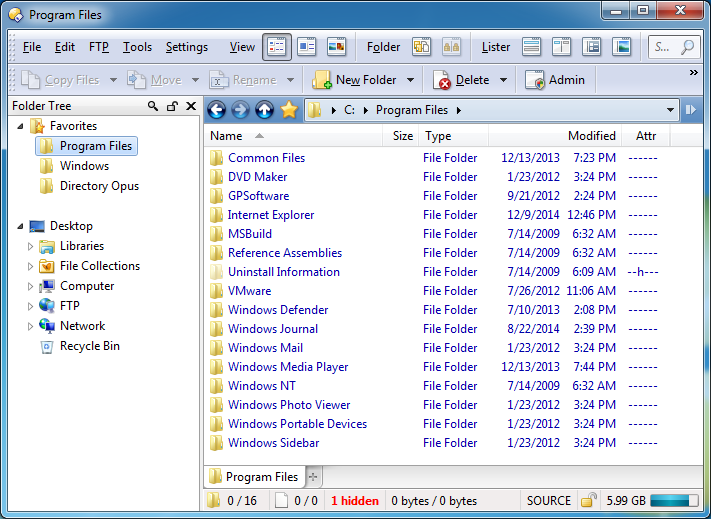711x519 pixels.
Task: Open the Move dropdown arrow
Action: (x=195, y=80)
